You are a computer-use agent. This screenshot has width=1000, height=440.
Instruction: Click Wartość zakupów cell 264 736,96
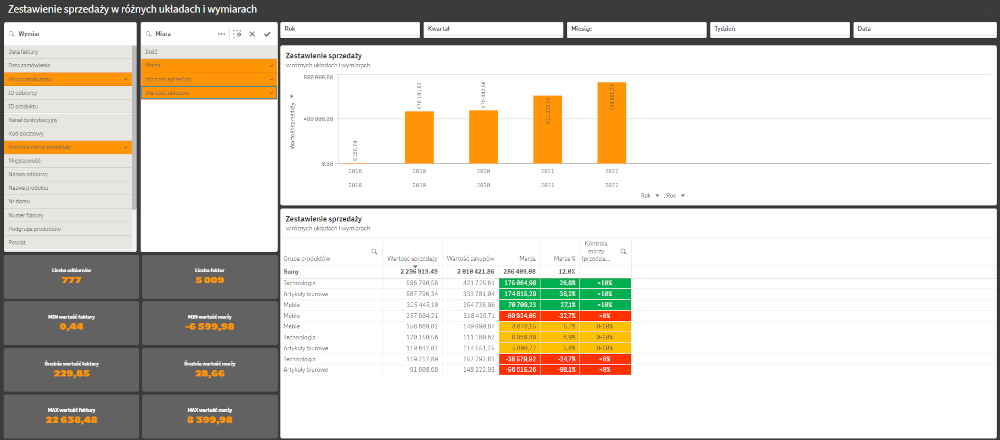click(471, 304)
